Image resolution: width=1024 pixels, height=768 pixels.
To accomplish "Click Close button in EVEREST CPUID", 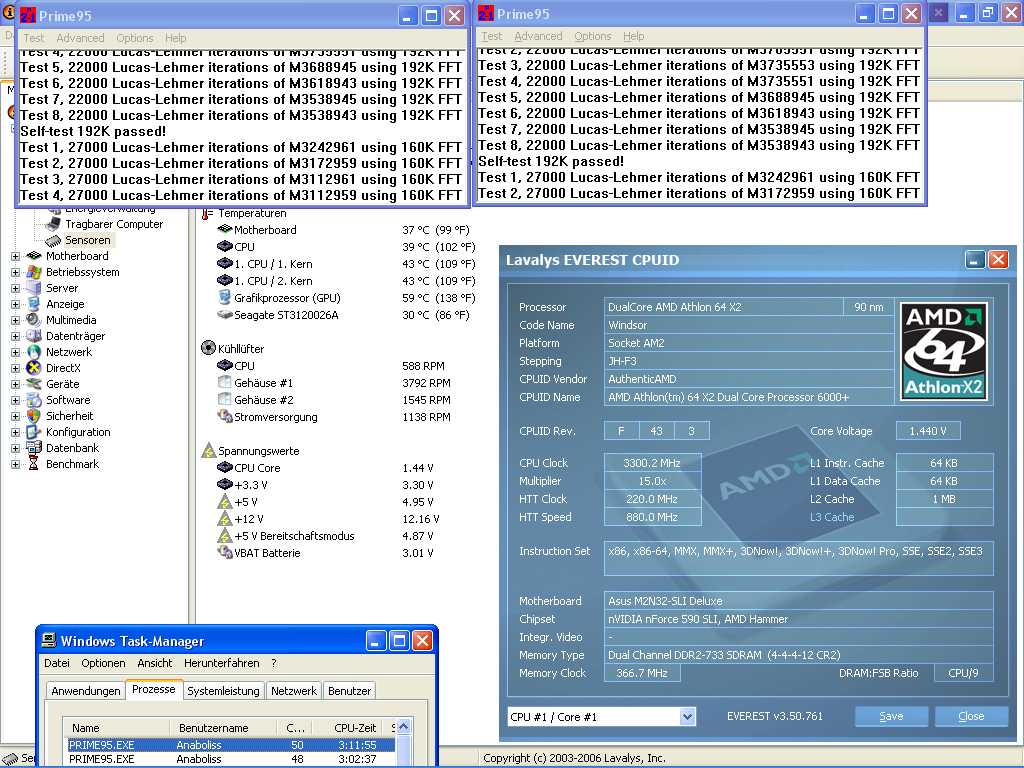I will point(971,716).
